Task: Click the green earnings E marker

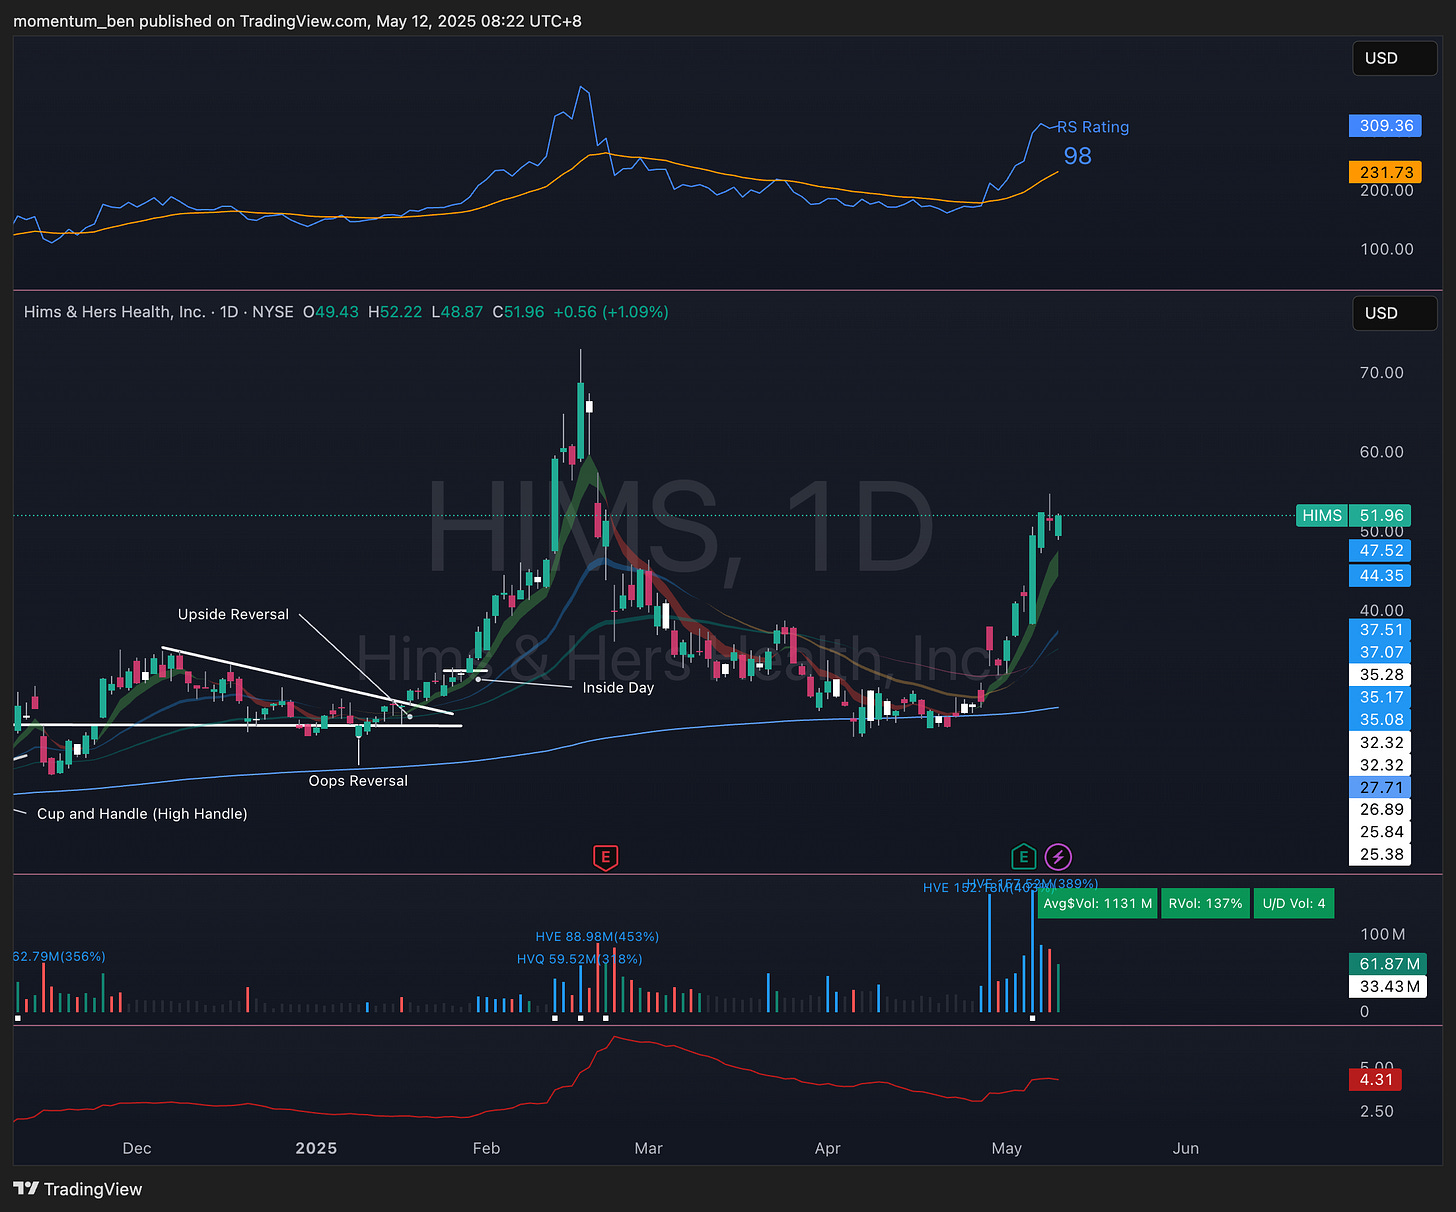Action: coord(1022,857)
